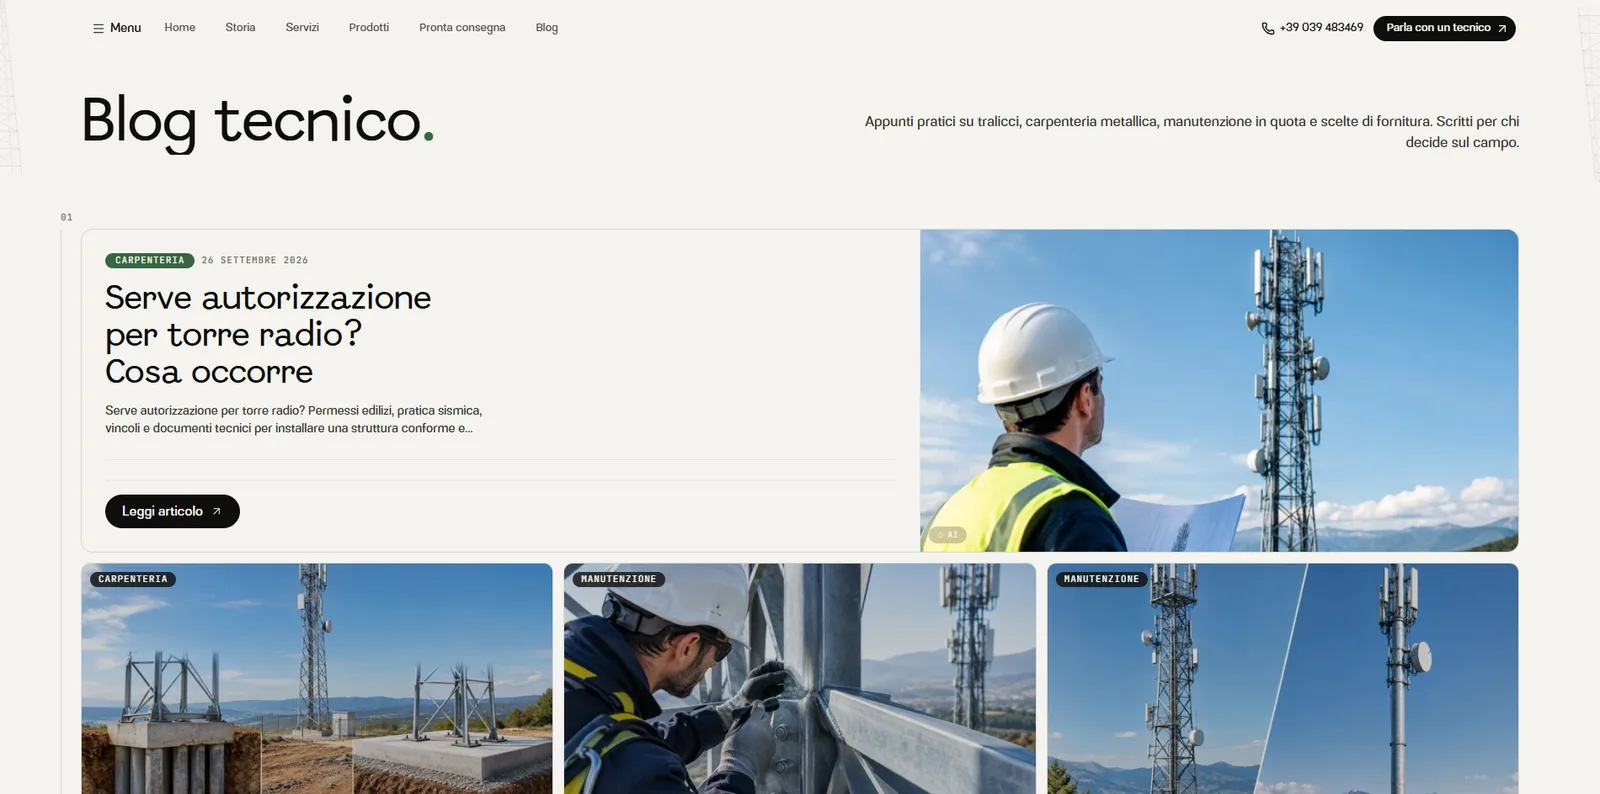
Task: Click the date 26 SETTEMBRE 2026
Action: (255, 260)
